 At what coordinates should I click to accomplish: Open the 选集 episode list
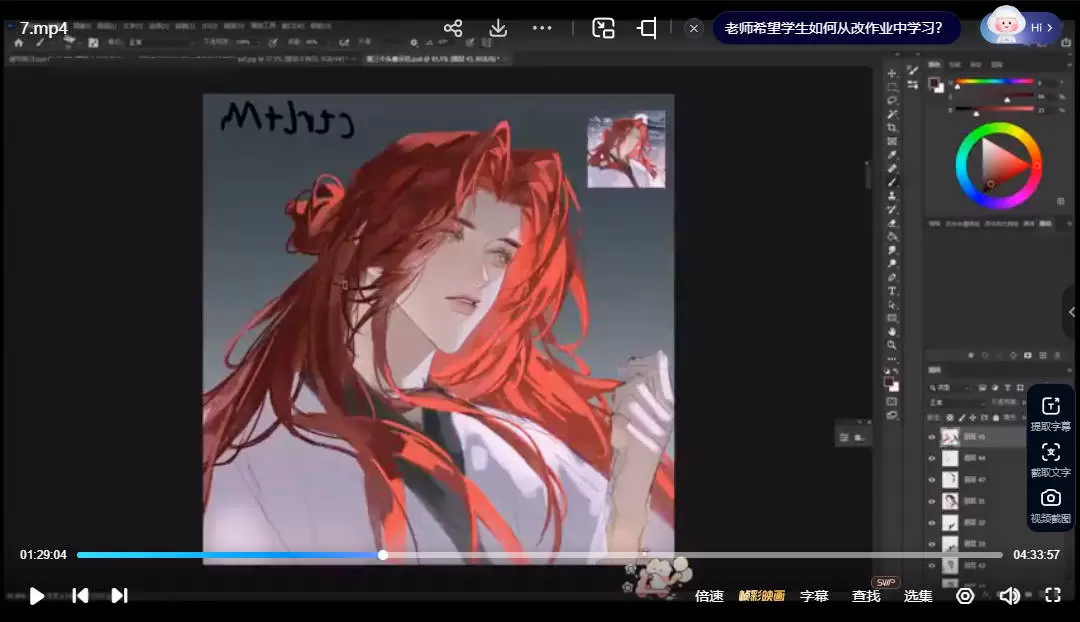(x=917, y=596)
